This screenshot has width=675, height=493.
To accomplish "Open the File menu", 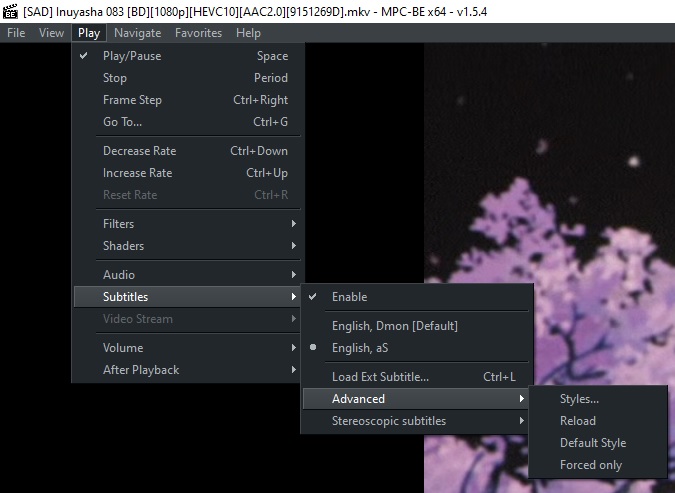I will tap(16, 33).
